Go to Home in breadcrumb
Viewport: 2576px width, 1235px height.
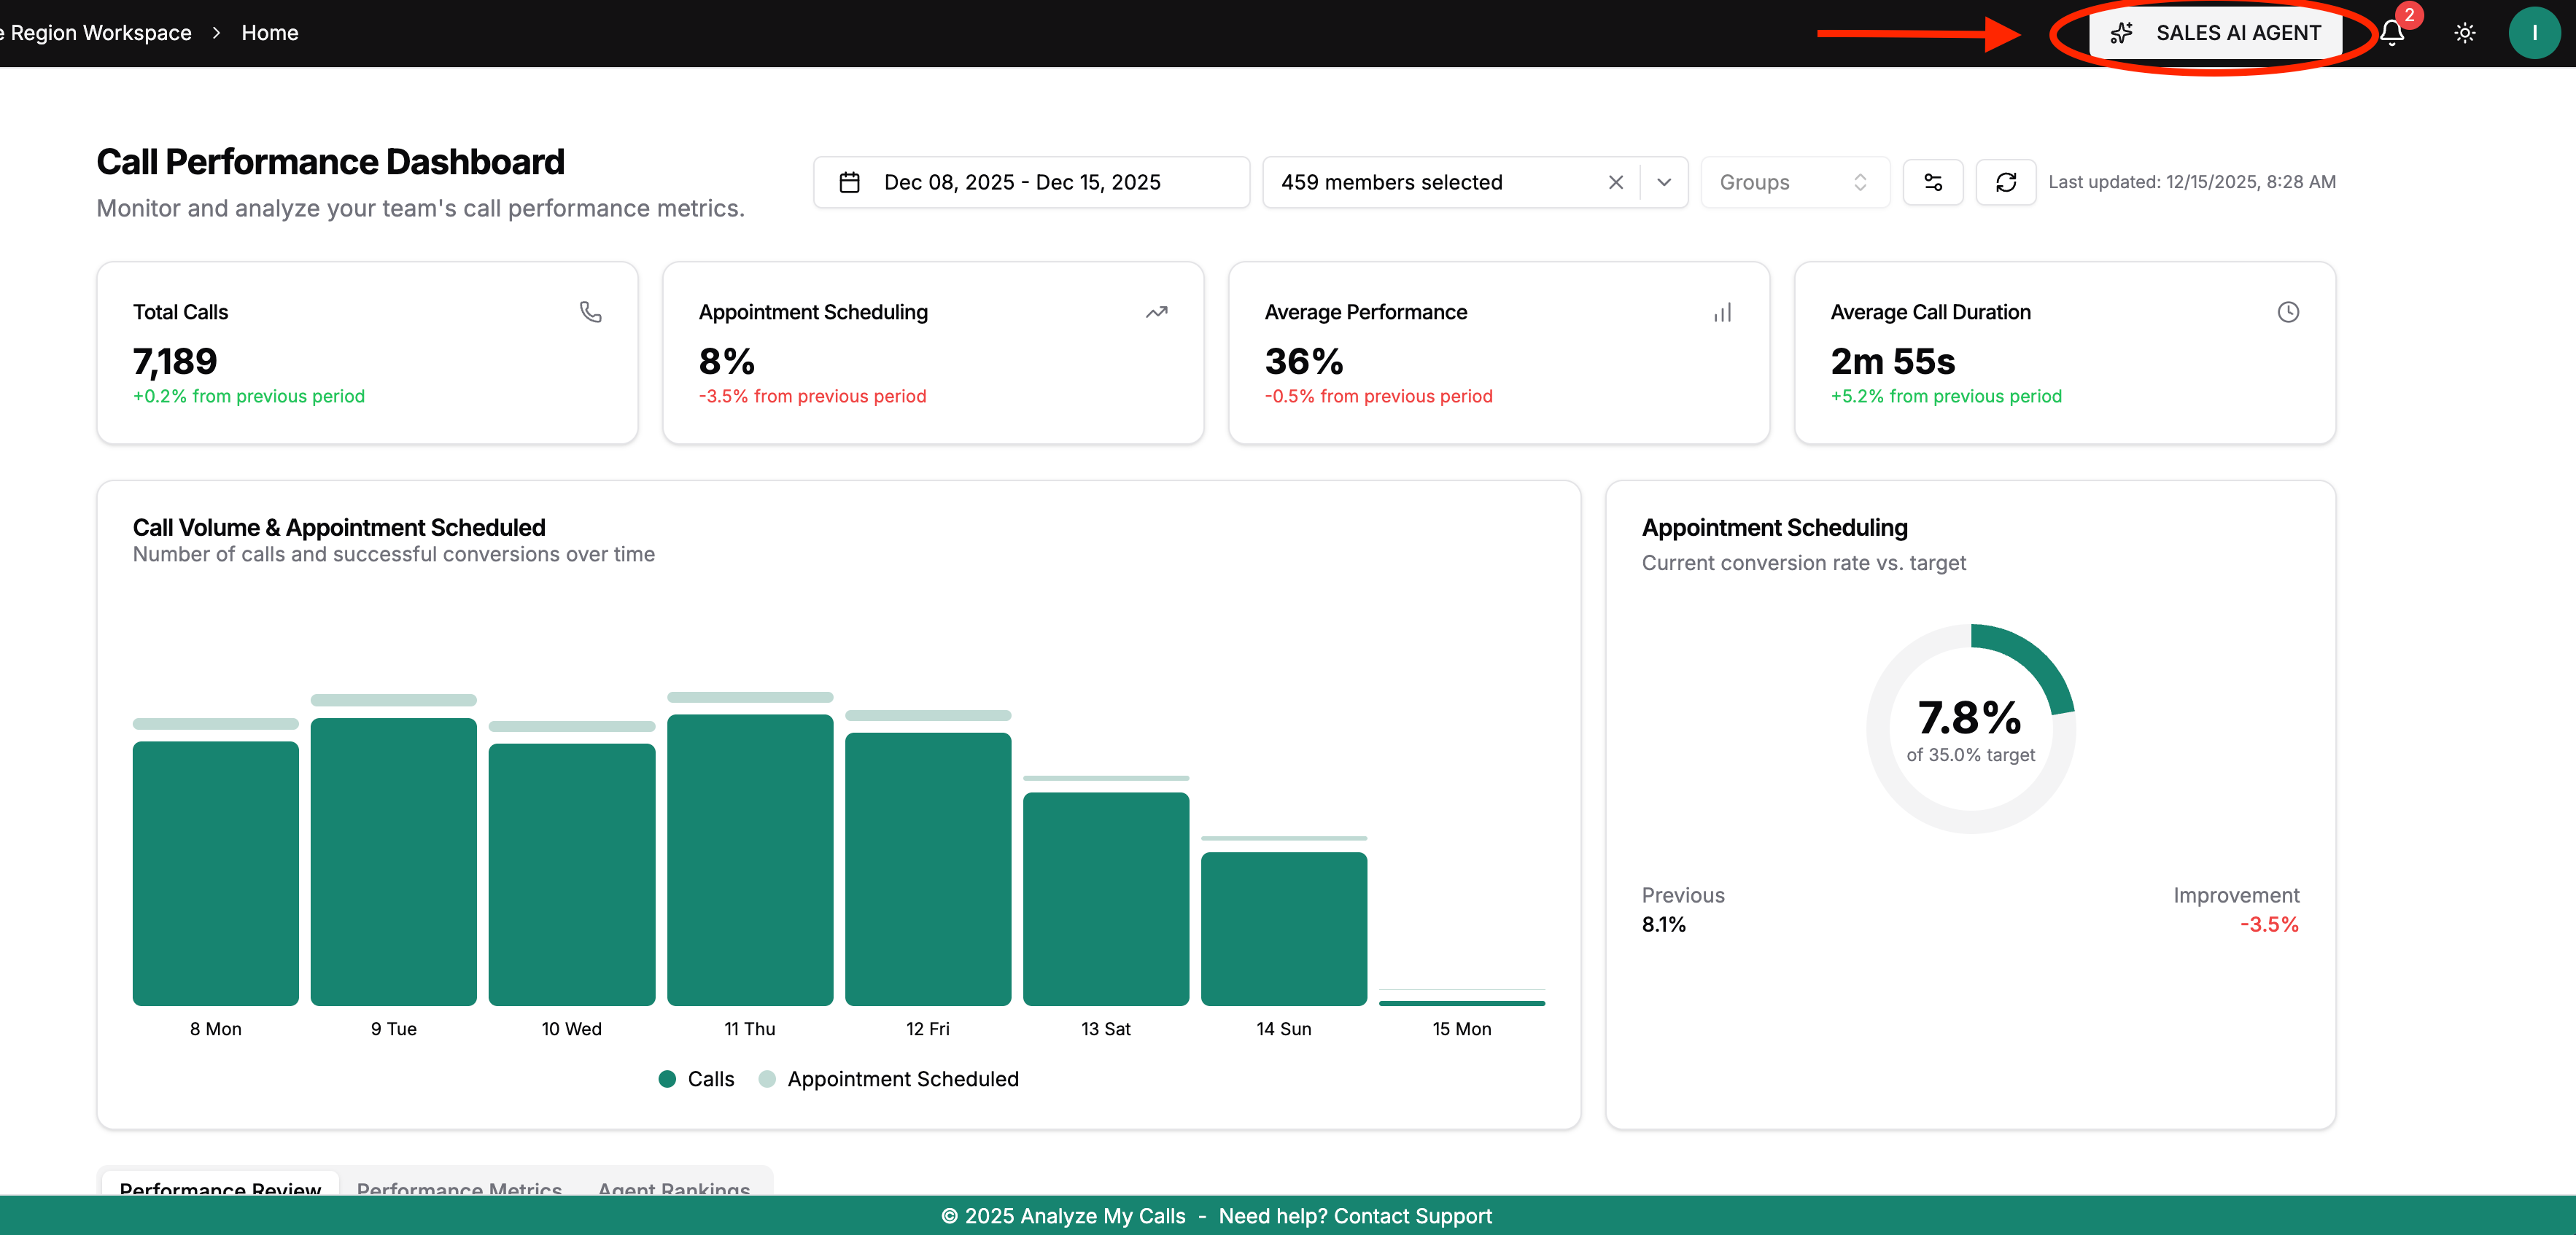(269, 33)
